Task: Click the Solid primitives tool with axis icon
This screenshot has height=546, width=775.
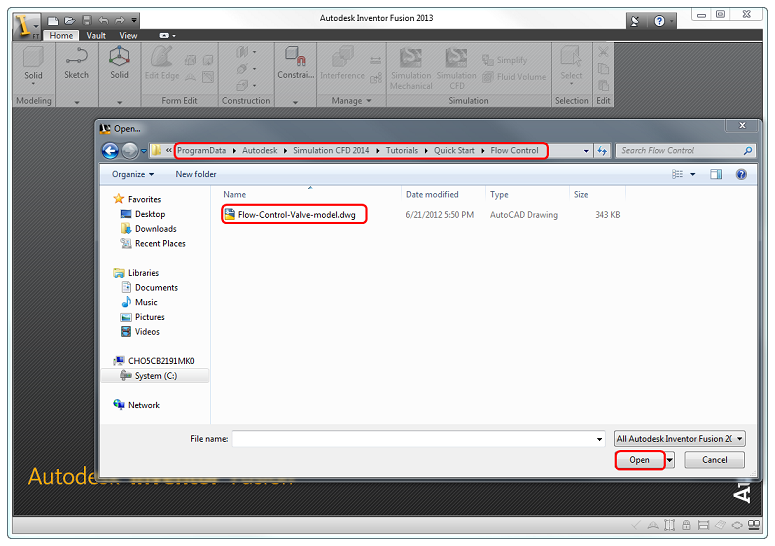Action: click(119, 63)
